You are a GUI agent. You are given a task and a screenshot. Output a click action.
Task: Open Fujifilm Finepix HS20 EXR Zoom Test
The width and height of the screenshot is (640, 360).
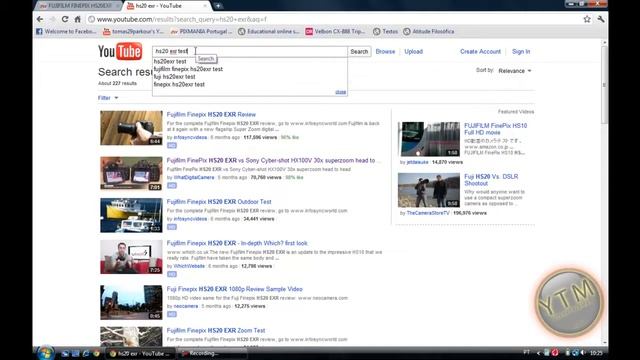click(216, 331)
